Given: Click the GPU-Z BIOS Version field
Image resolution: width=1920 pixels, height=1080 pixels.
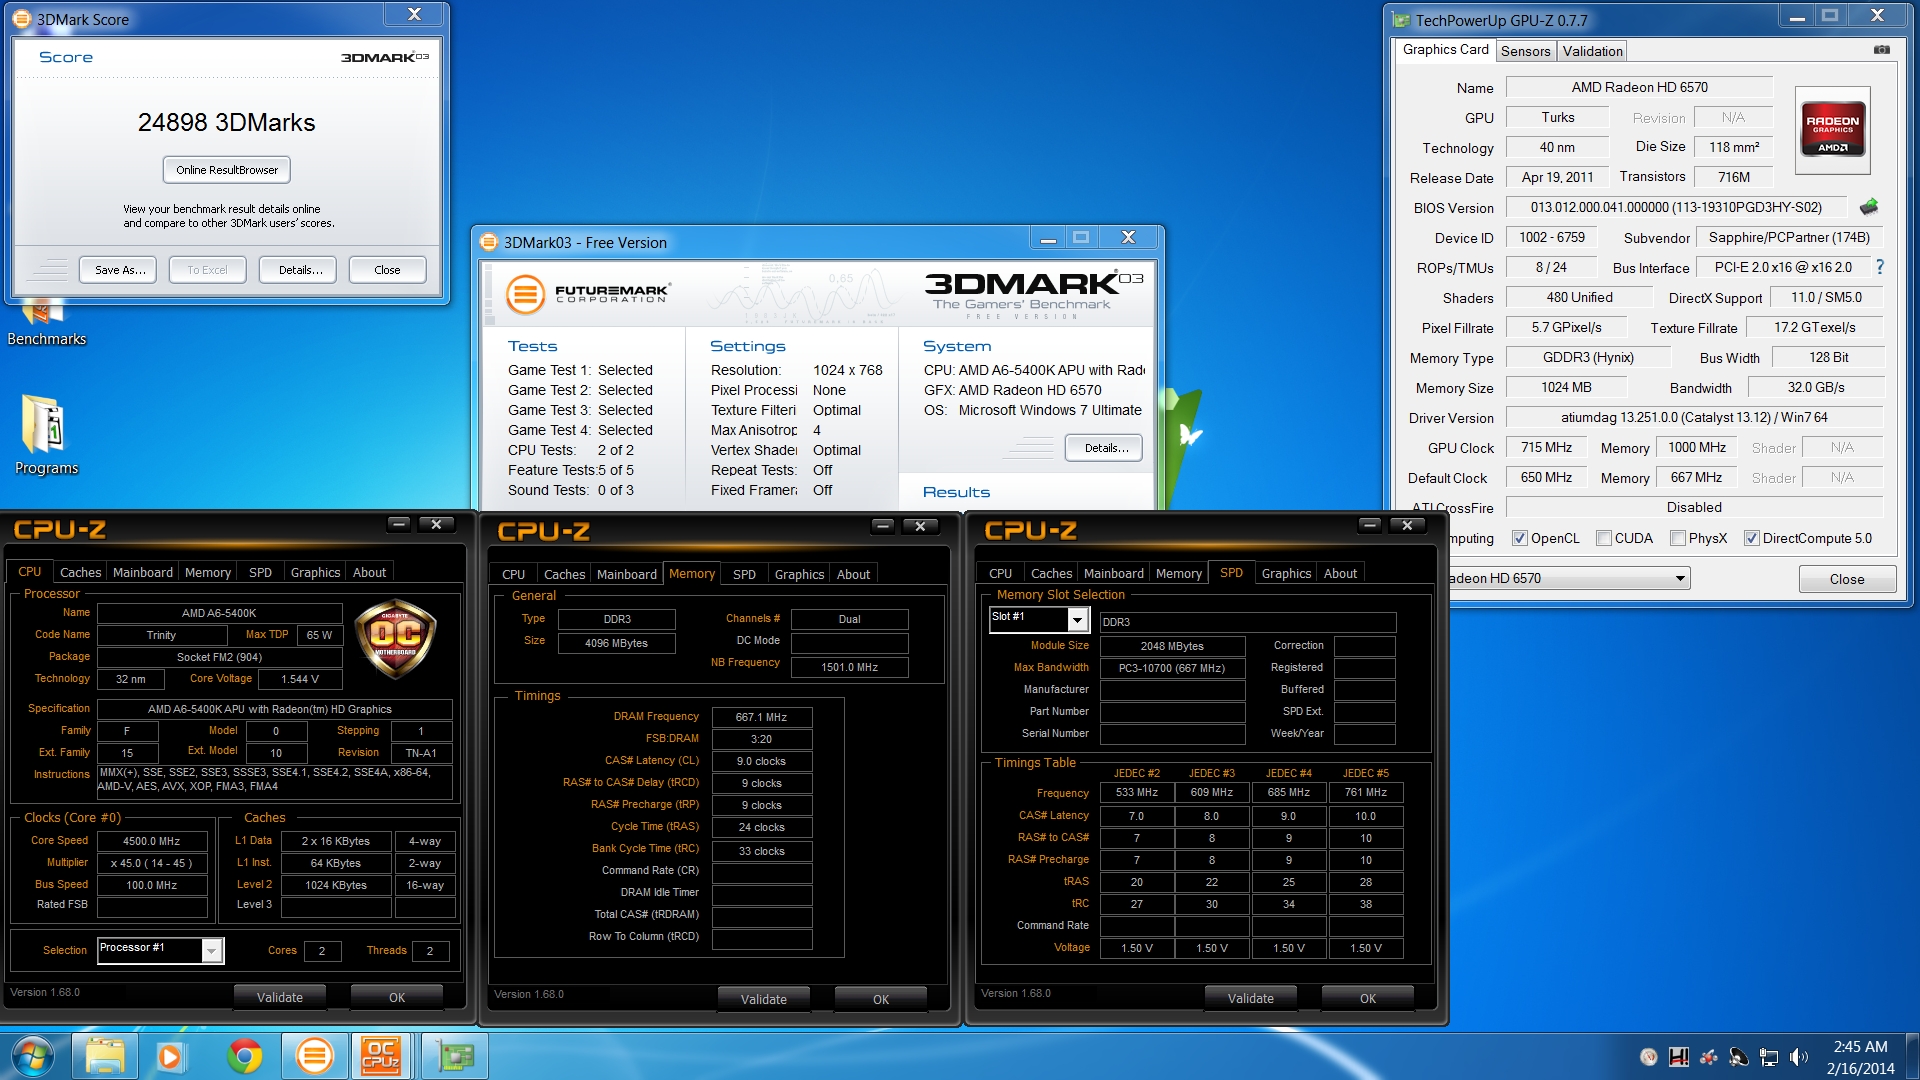Looking at the screenshot, I should (x=1676, y=207).
